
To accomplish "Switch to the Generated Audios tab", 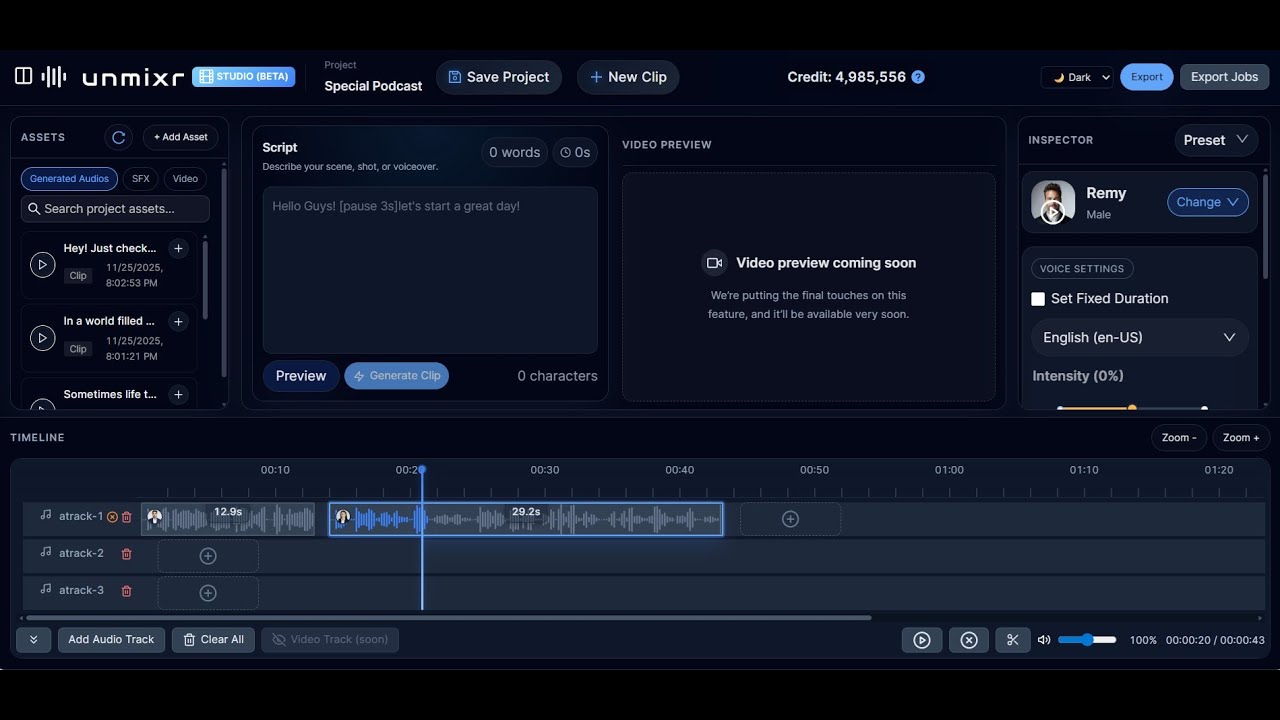I will (69, 179).
